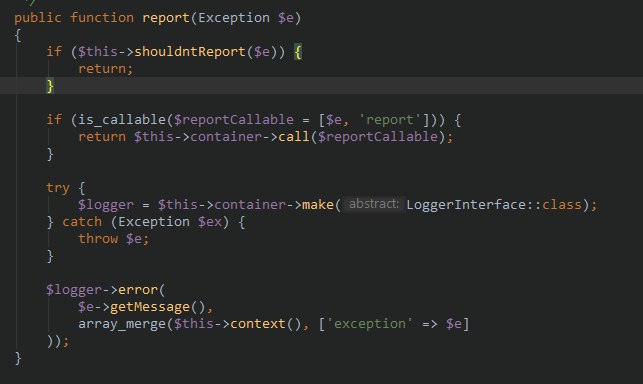
Task: Click the 'abstract:' parameter hint
Action: pos(374,204)
